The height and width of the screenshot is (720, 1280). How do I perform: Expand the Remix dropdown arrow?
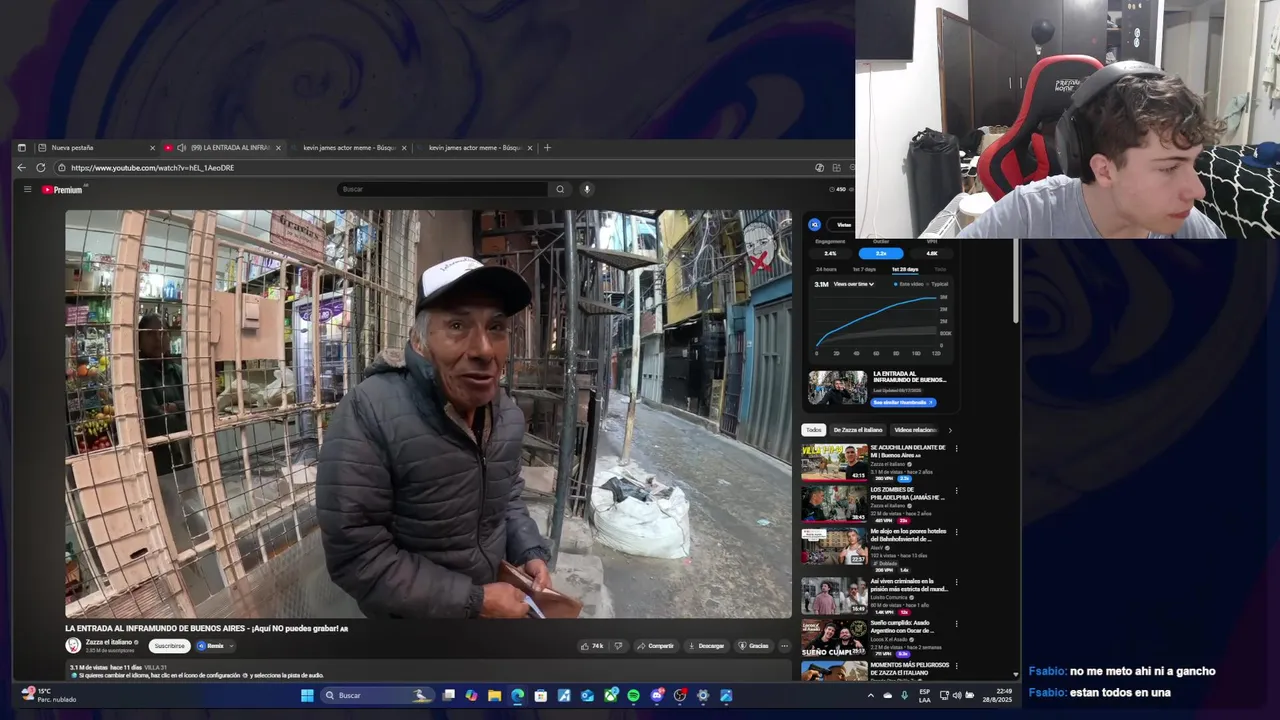(x=231, y=646)
